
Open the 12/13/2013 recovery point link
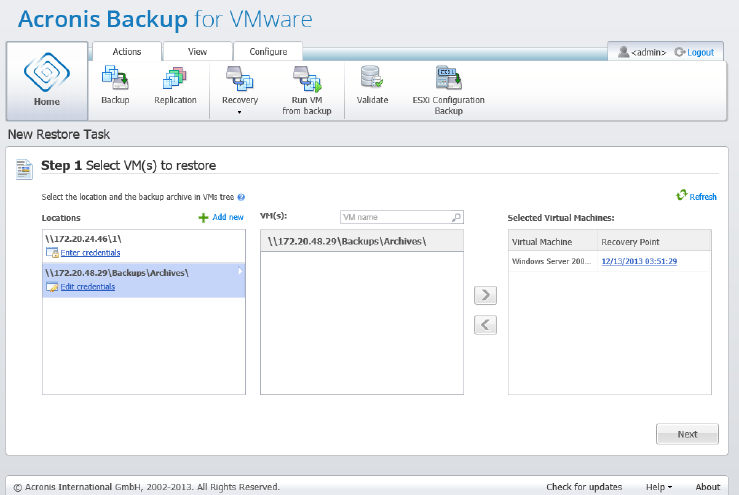click(x=639, y=261)
